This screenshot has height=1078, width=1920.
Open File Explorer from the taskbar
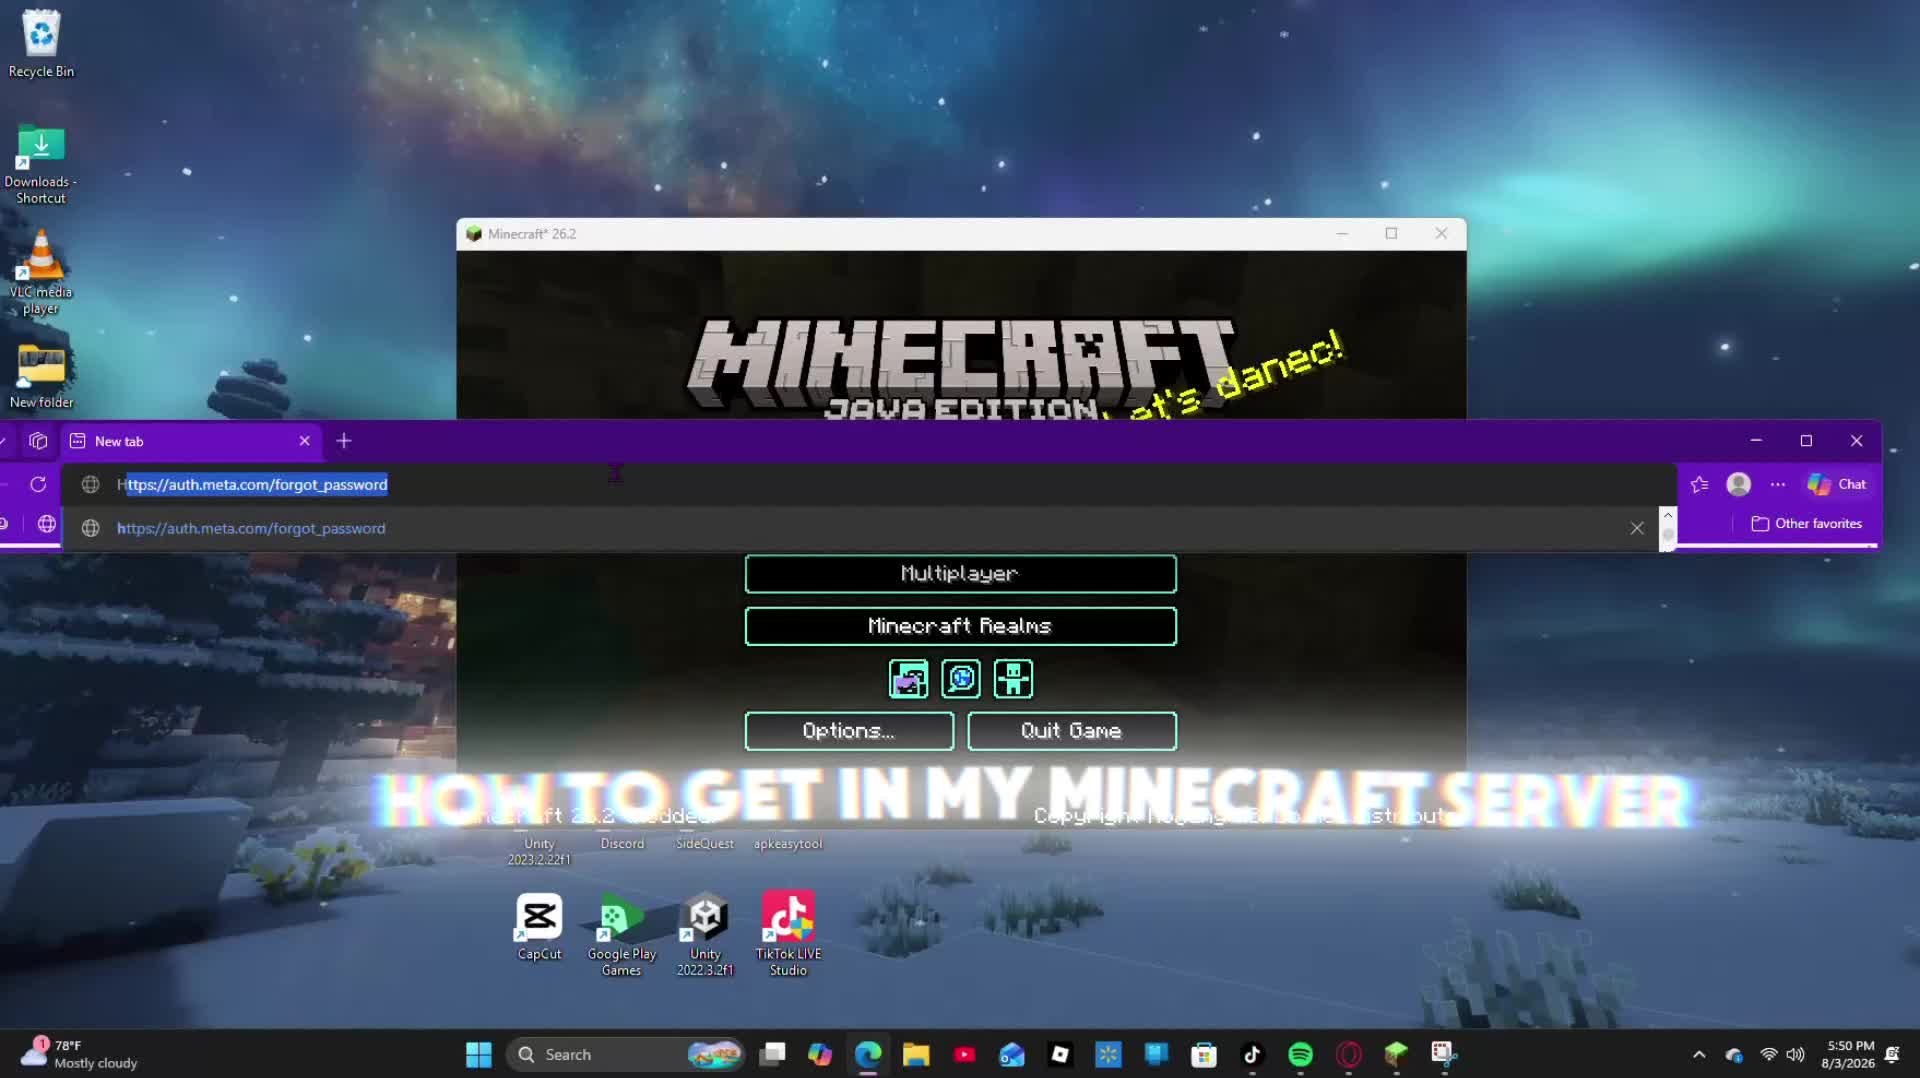(x=916, y=1054)
